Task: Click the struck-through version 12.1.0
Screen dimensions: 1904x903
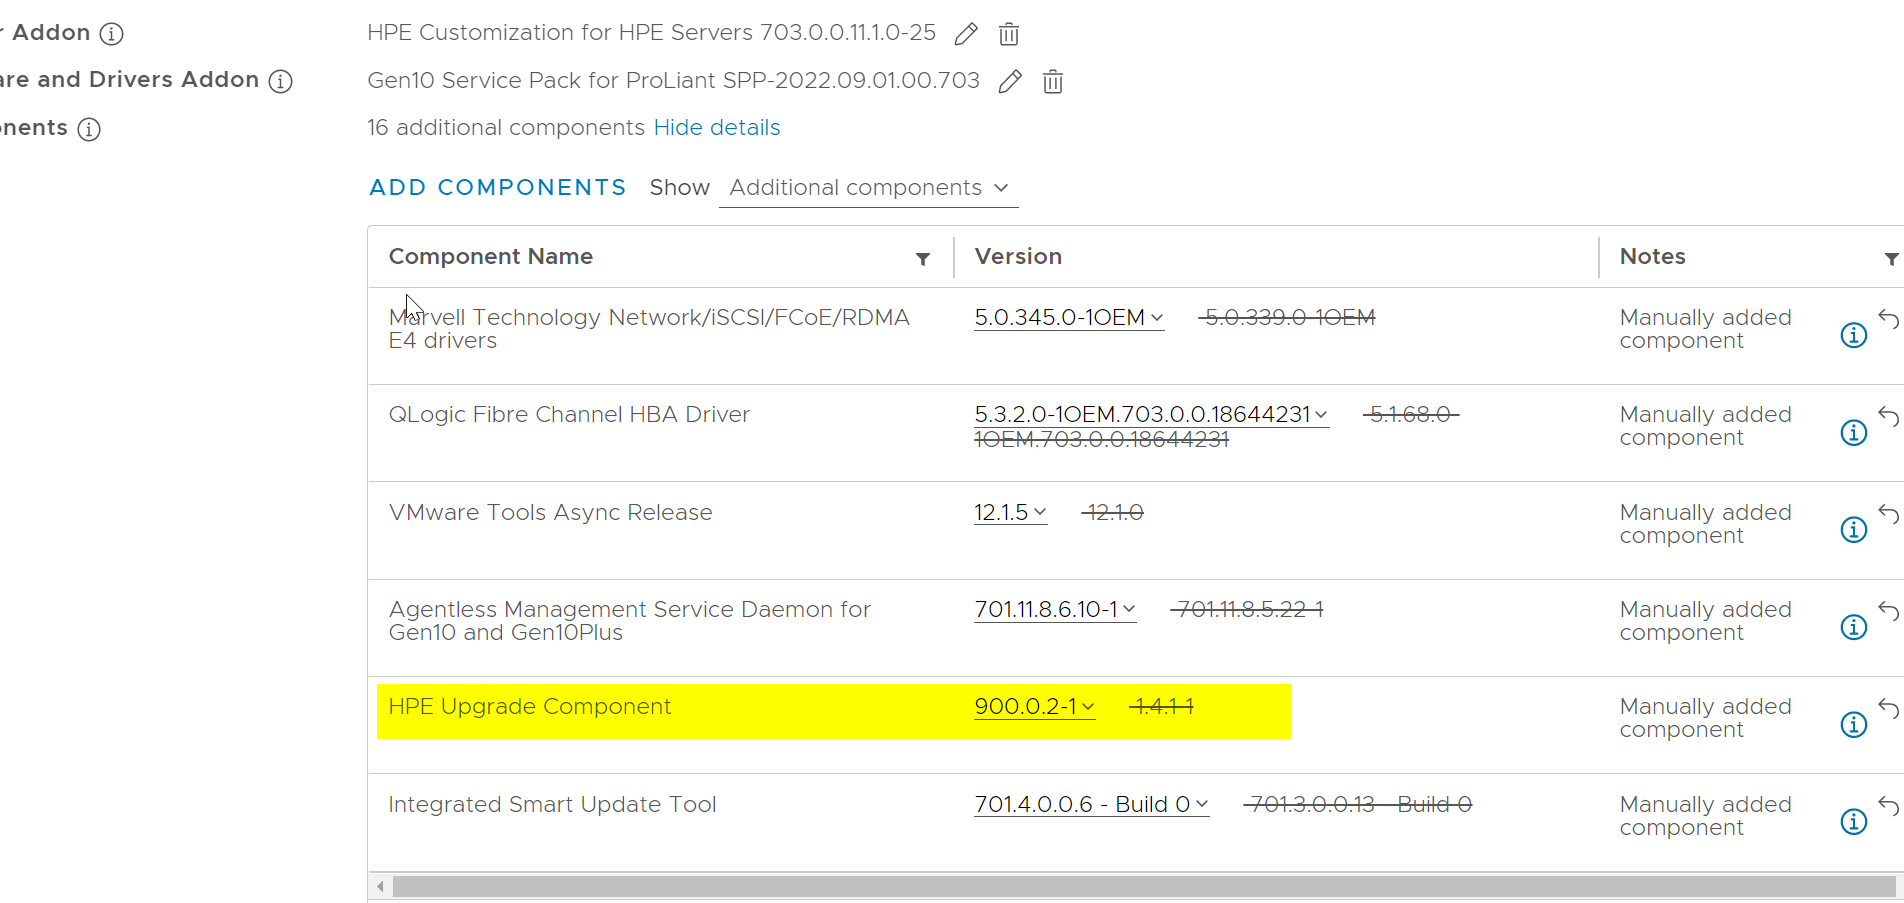Action: tap(1113, 513)
